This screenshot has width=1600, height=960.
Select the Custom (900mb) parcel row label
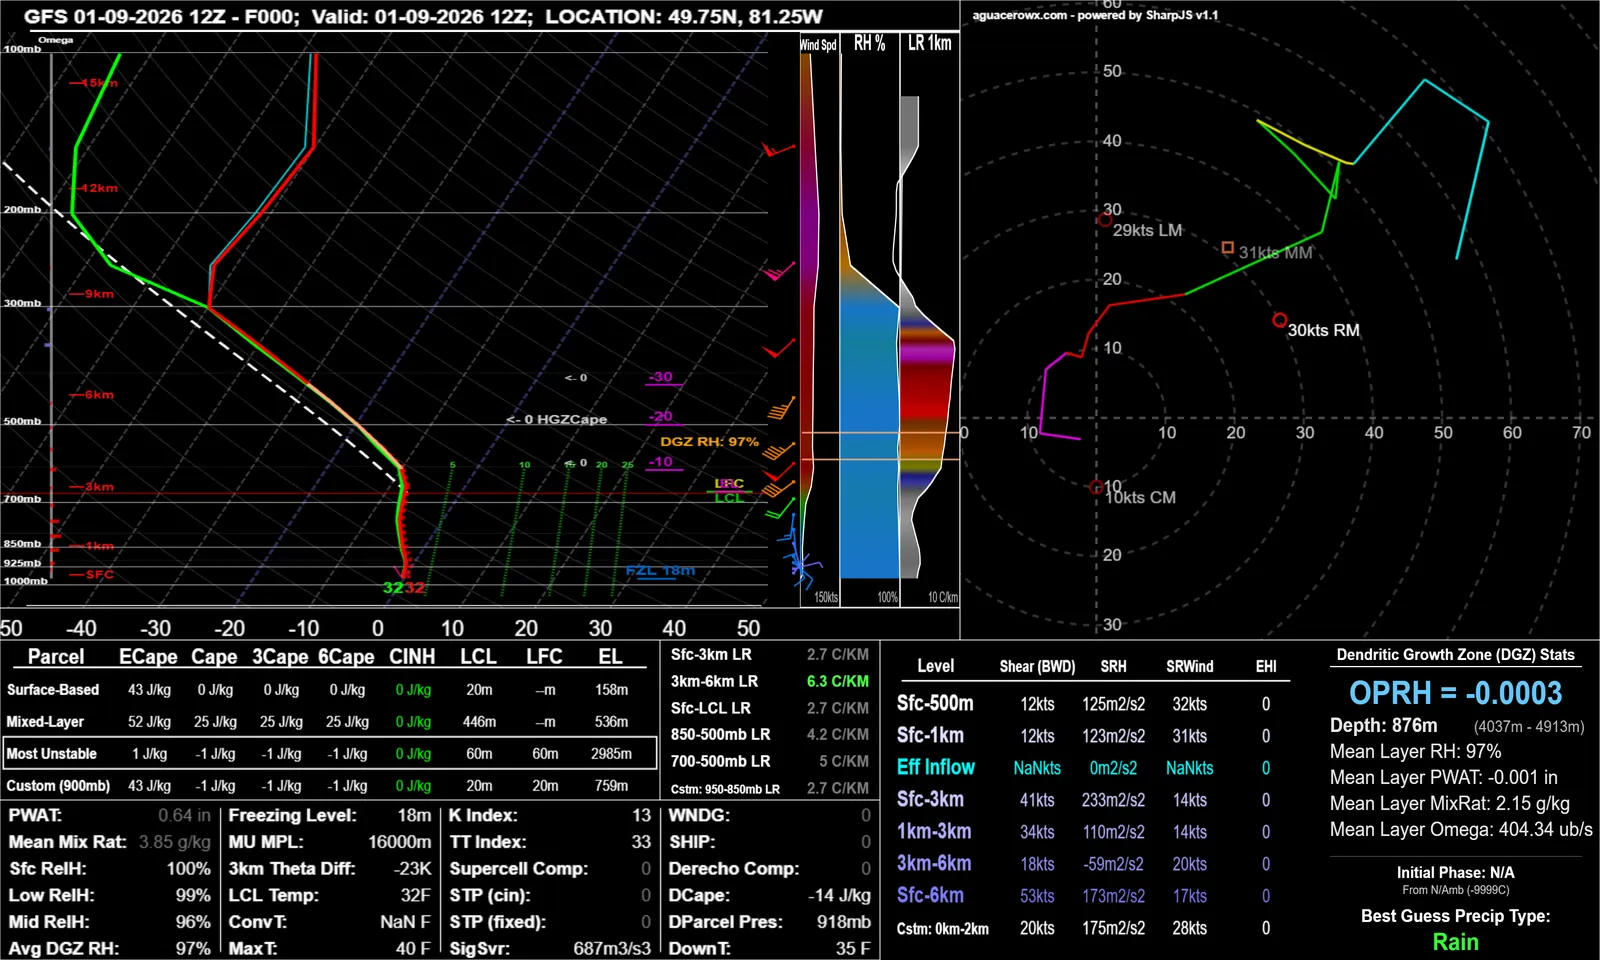pyautogui.click(x=58, y=786)
